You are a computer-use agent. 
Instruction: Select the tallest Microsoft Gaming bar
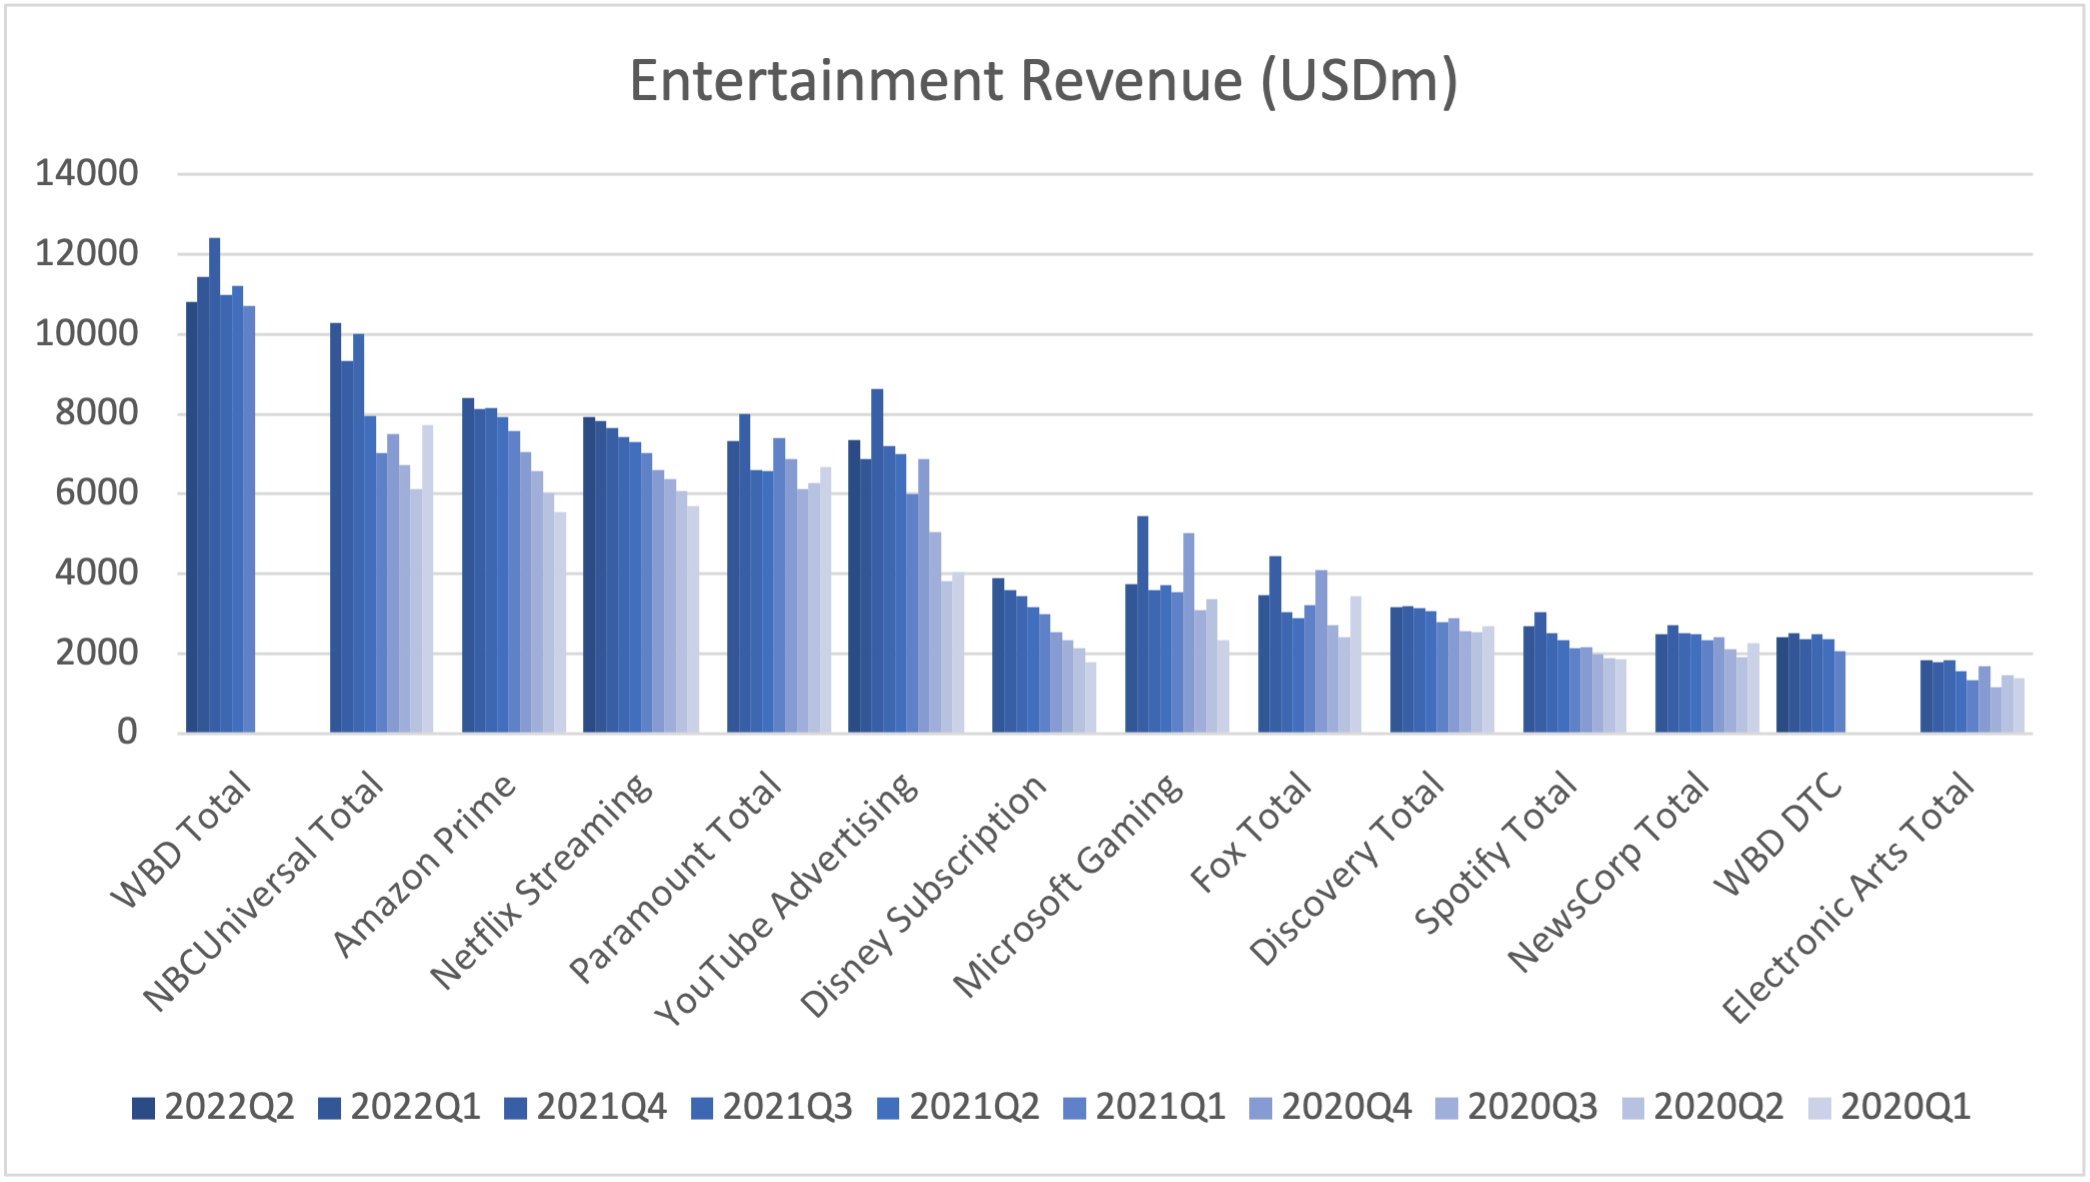(1143, 625)
